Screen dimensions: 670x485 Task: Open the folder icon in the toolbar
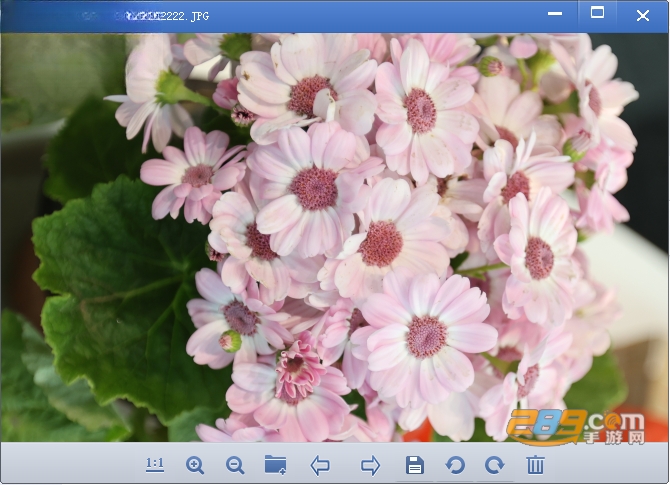275,465
